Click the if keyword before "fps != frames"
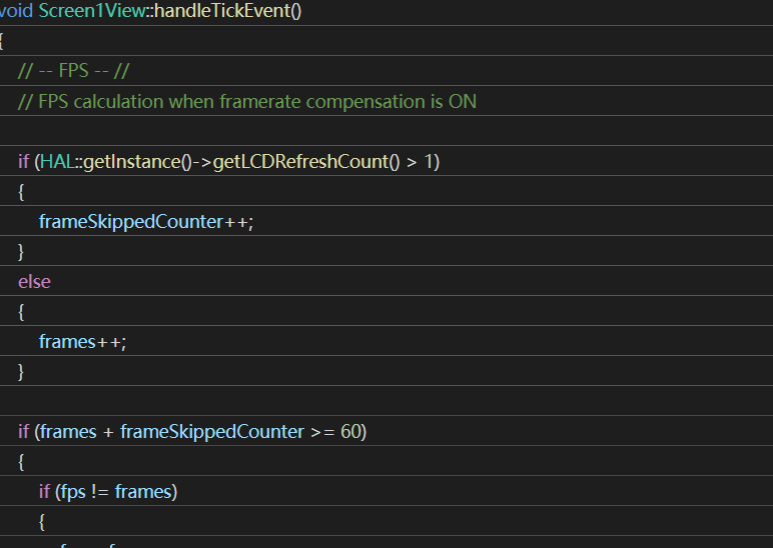This screenshot has height=548, width=773. tap(44, 491)
